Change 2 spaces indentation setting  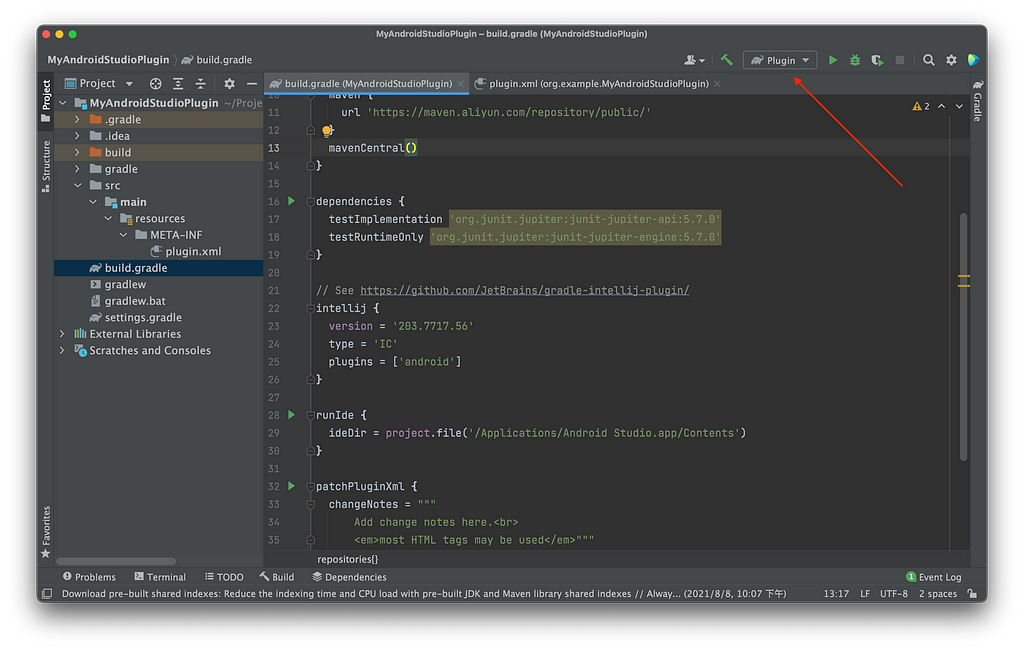(x=937, y=594)
